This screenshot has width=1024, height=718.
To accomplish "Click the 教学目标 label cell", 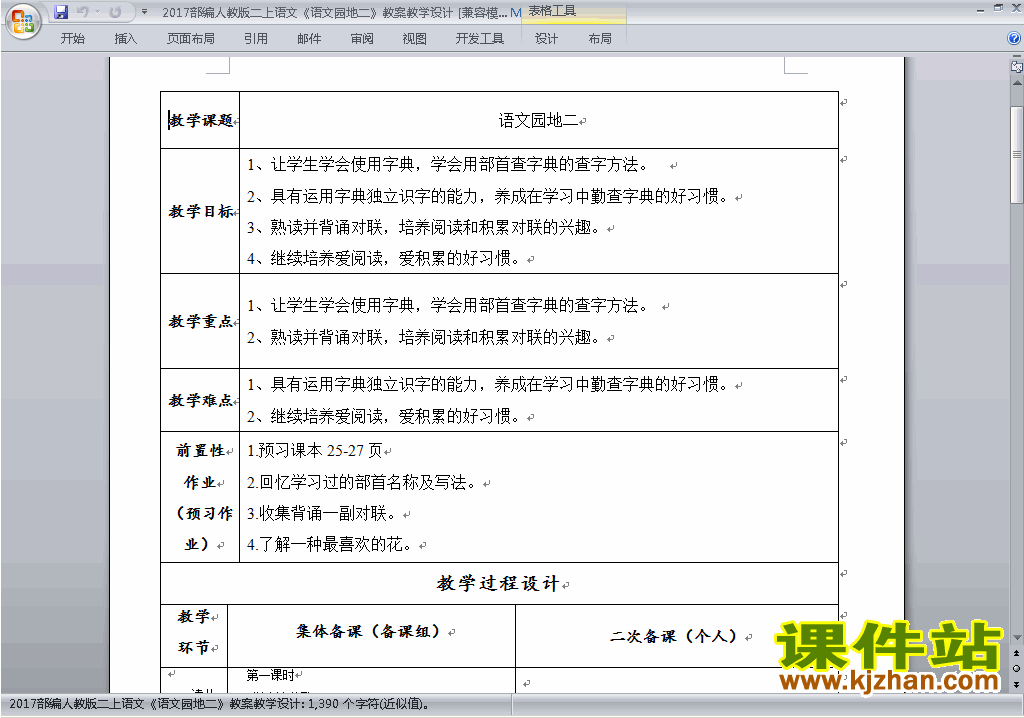I will (200, 212).
